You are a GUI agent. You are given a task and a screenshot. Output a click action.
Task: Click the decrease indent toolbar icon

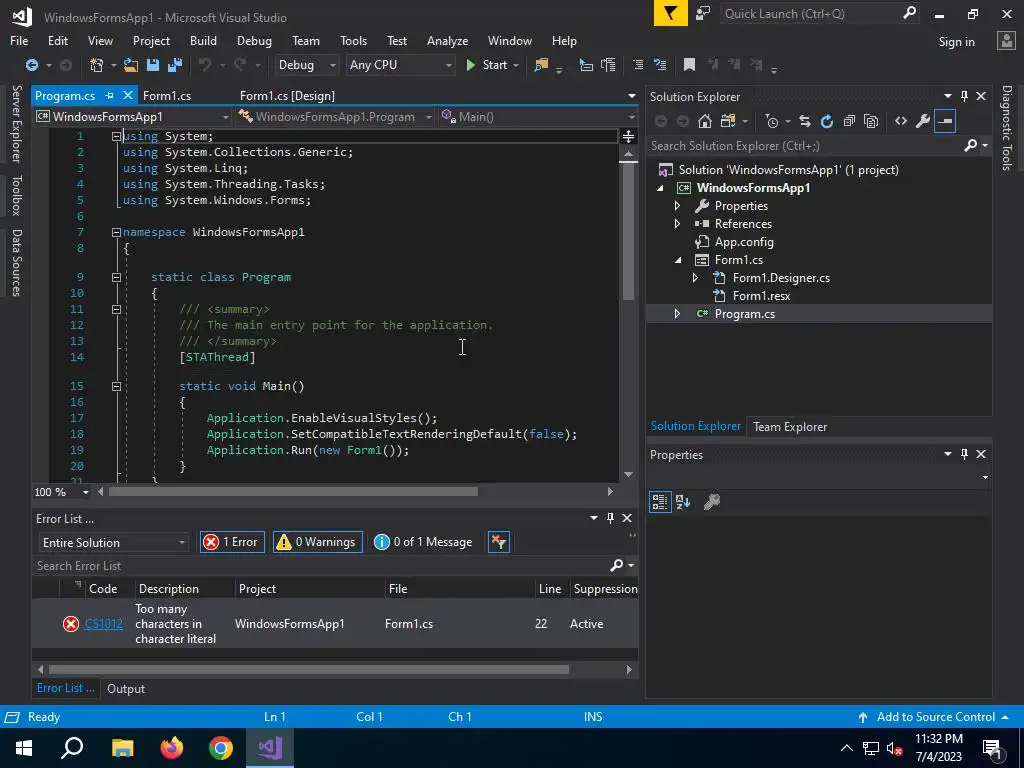(638, 65)
